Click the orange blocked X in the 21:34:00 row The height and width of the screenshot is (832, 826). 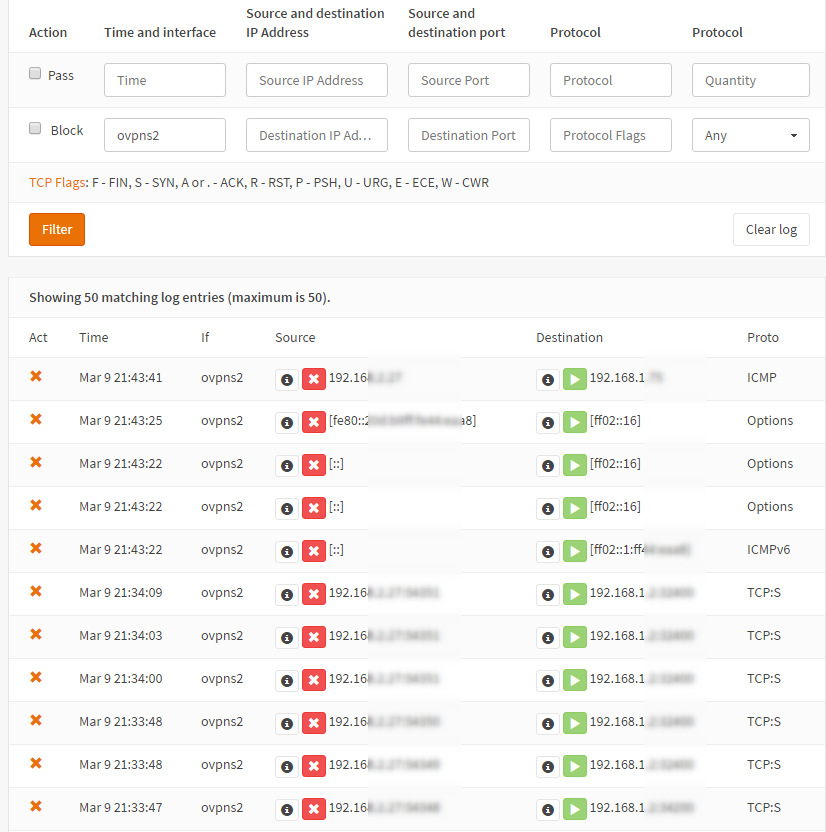[36, 677]
